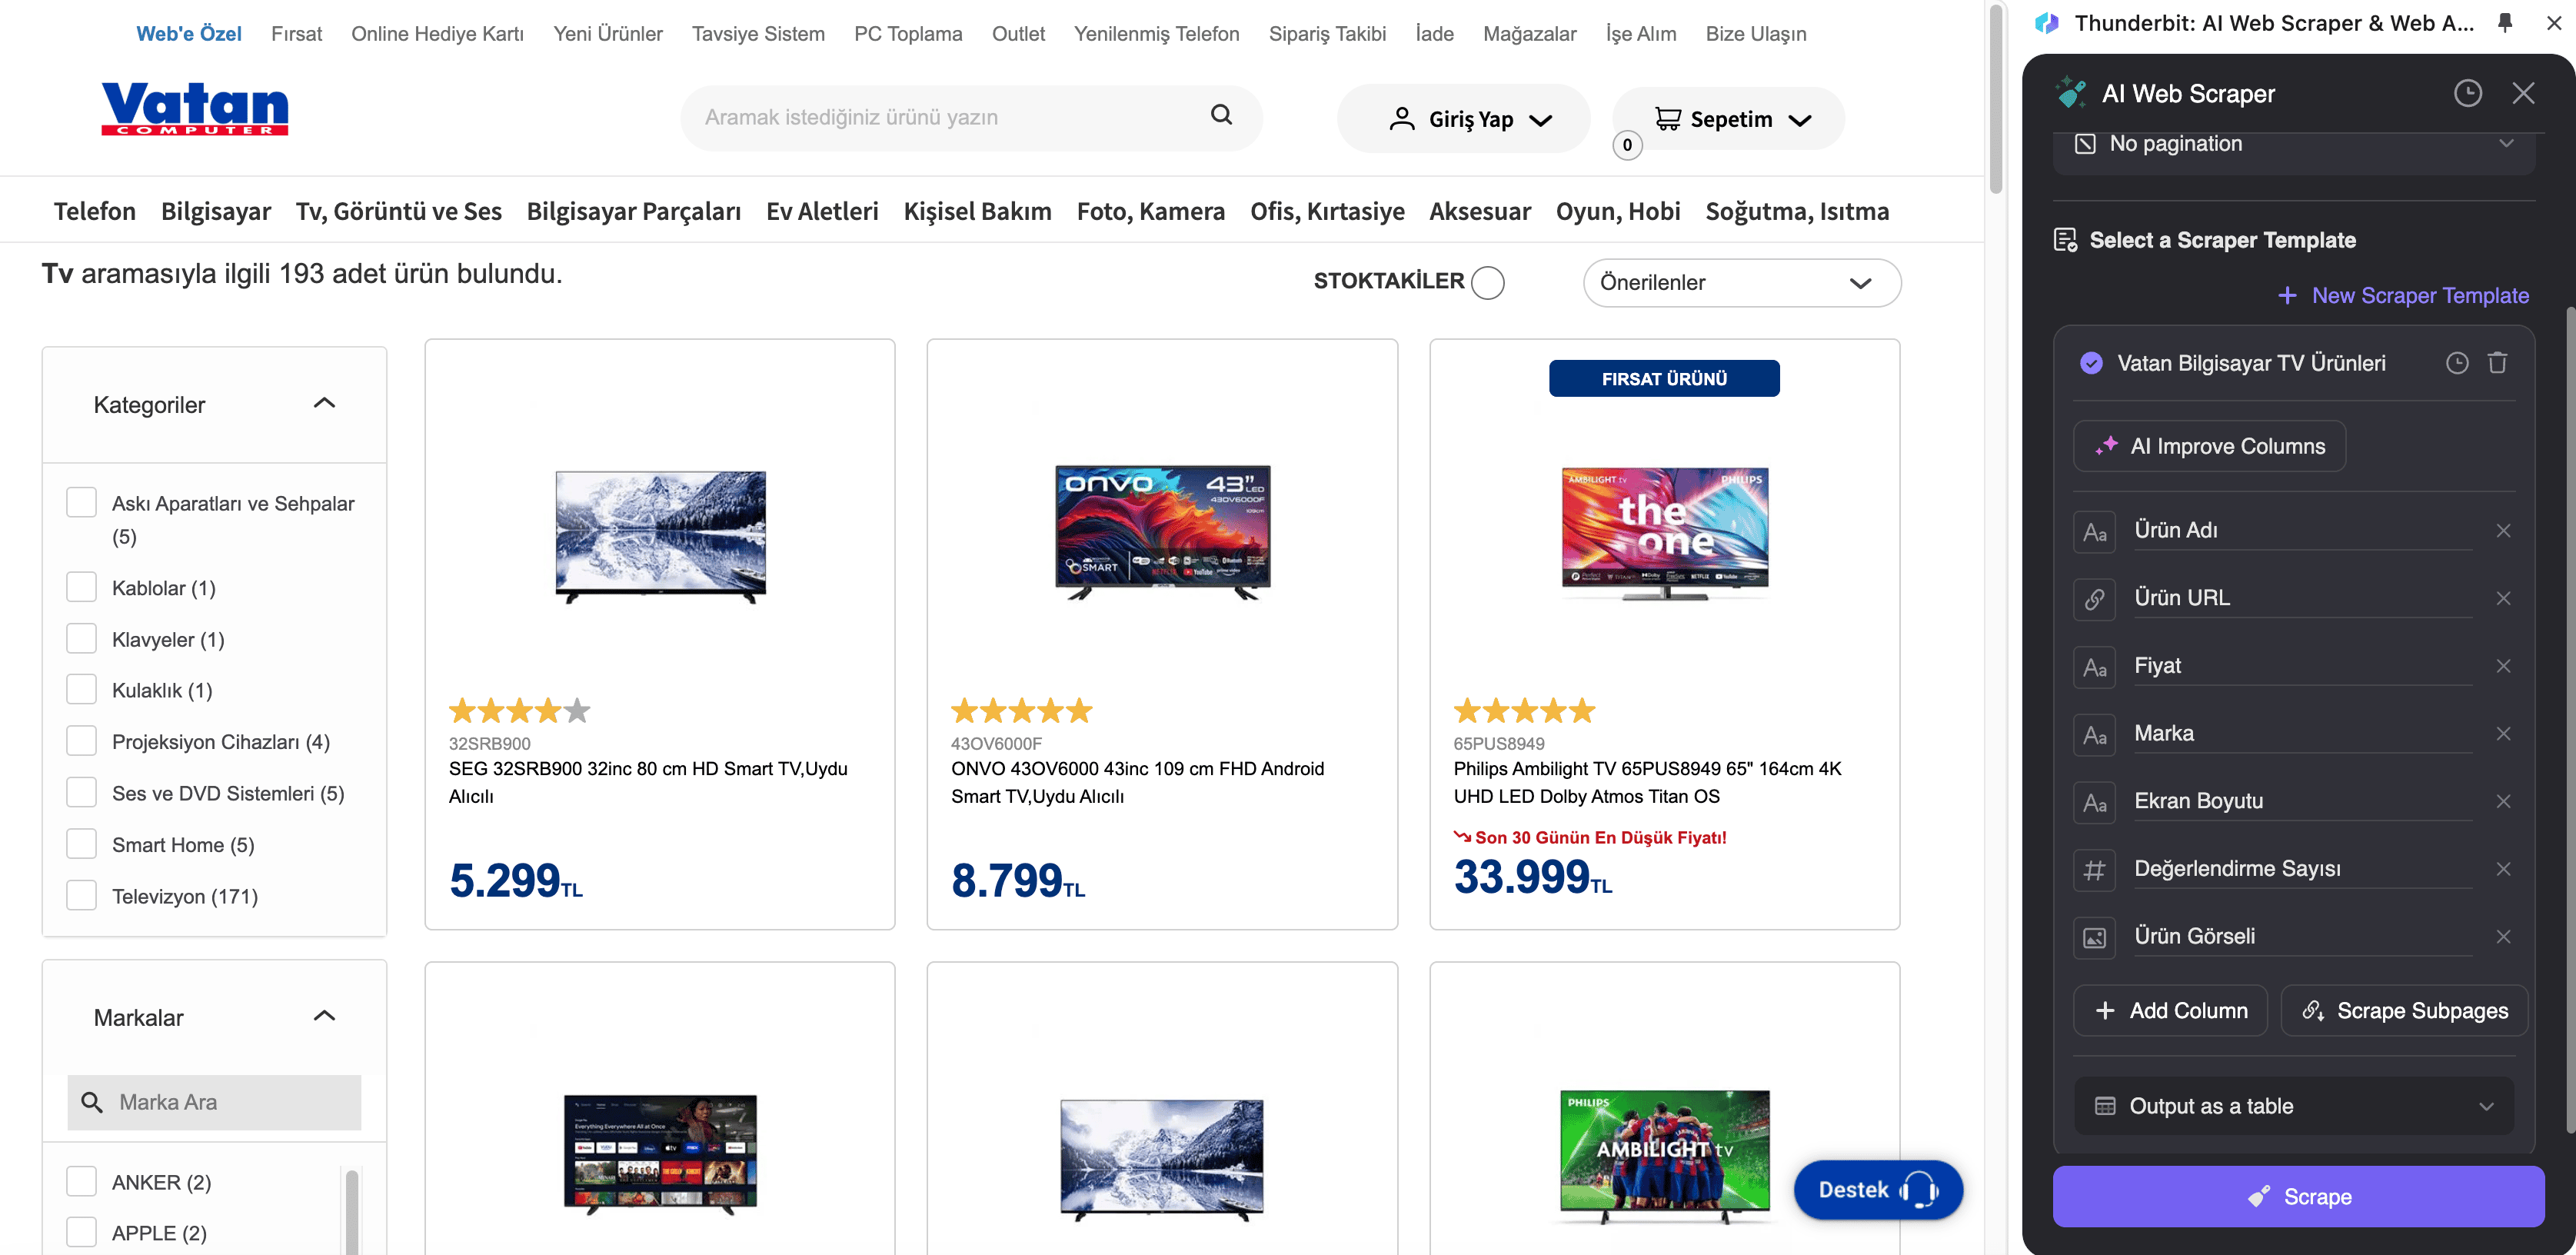Image resolution: width=2576 pixels, height=1255 pixels.
Task: Toggle the STOKTAKİLER radio button
Action: tap(1487, 283)
